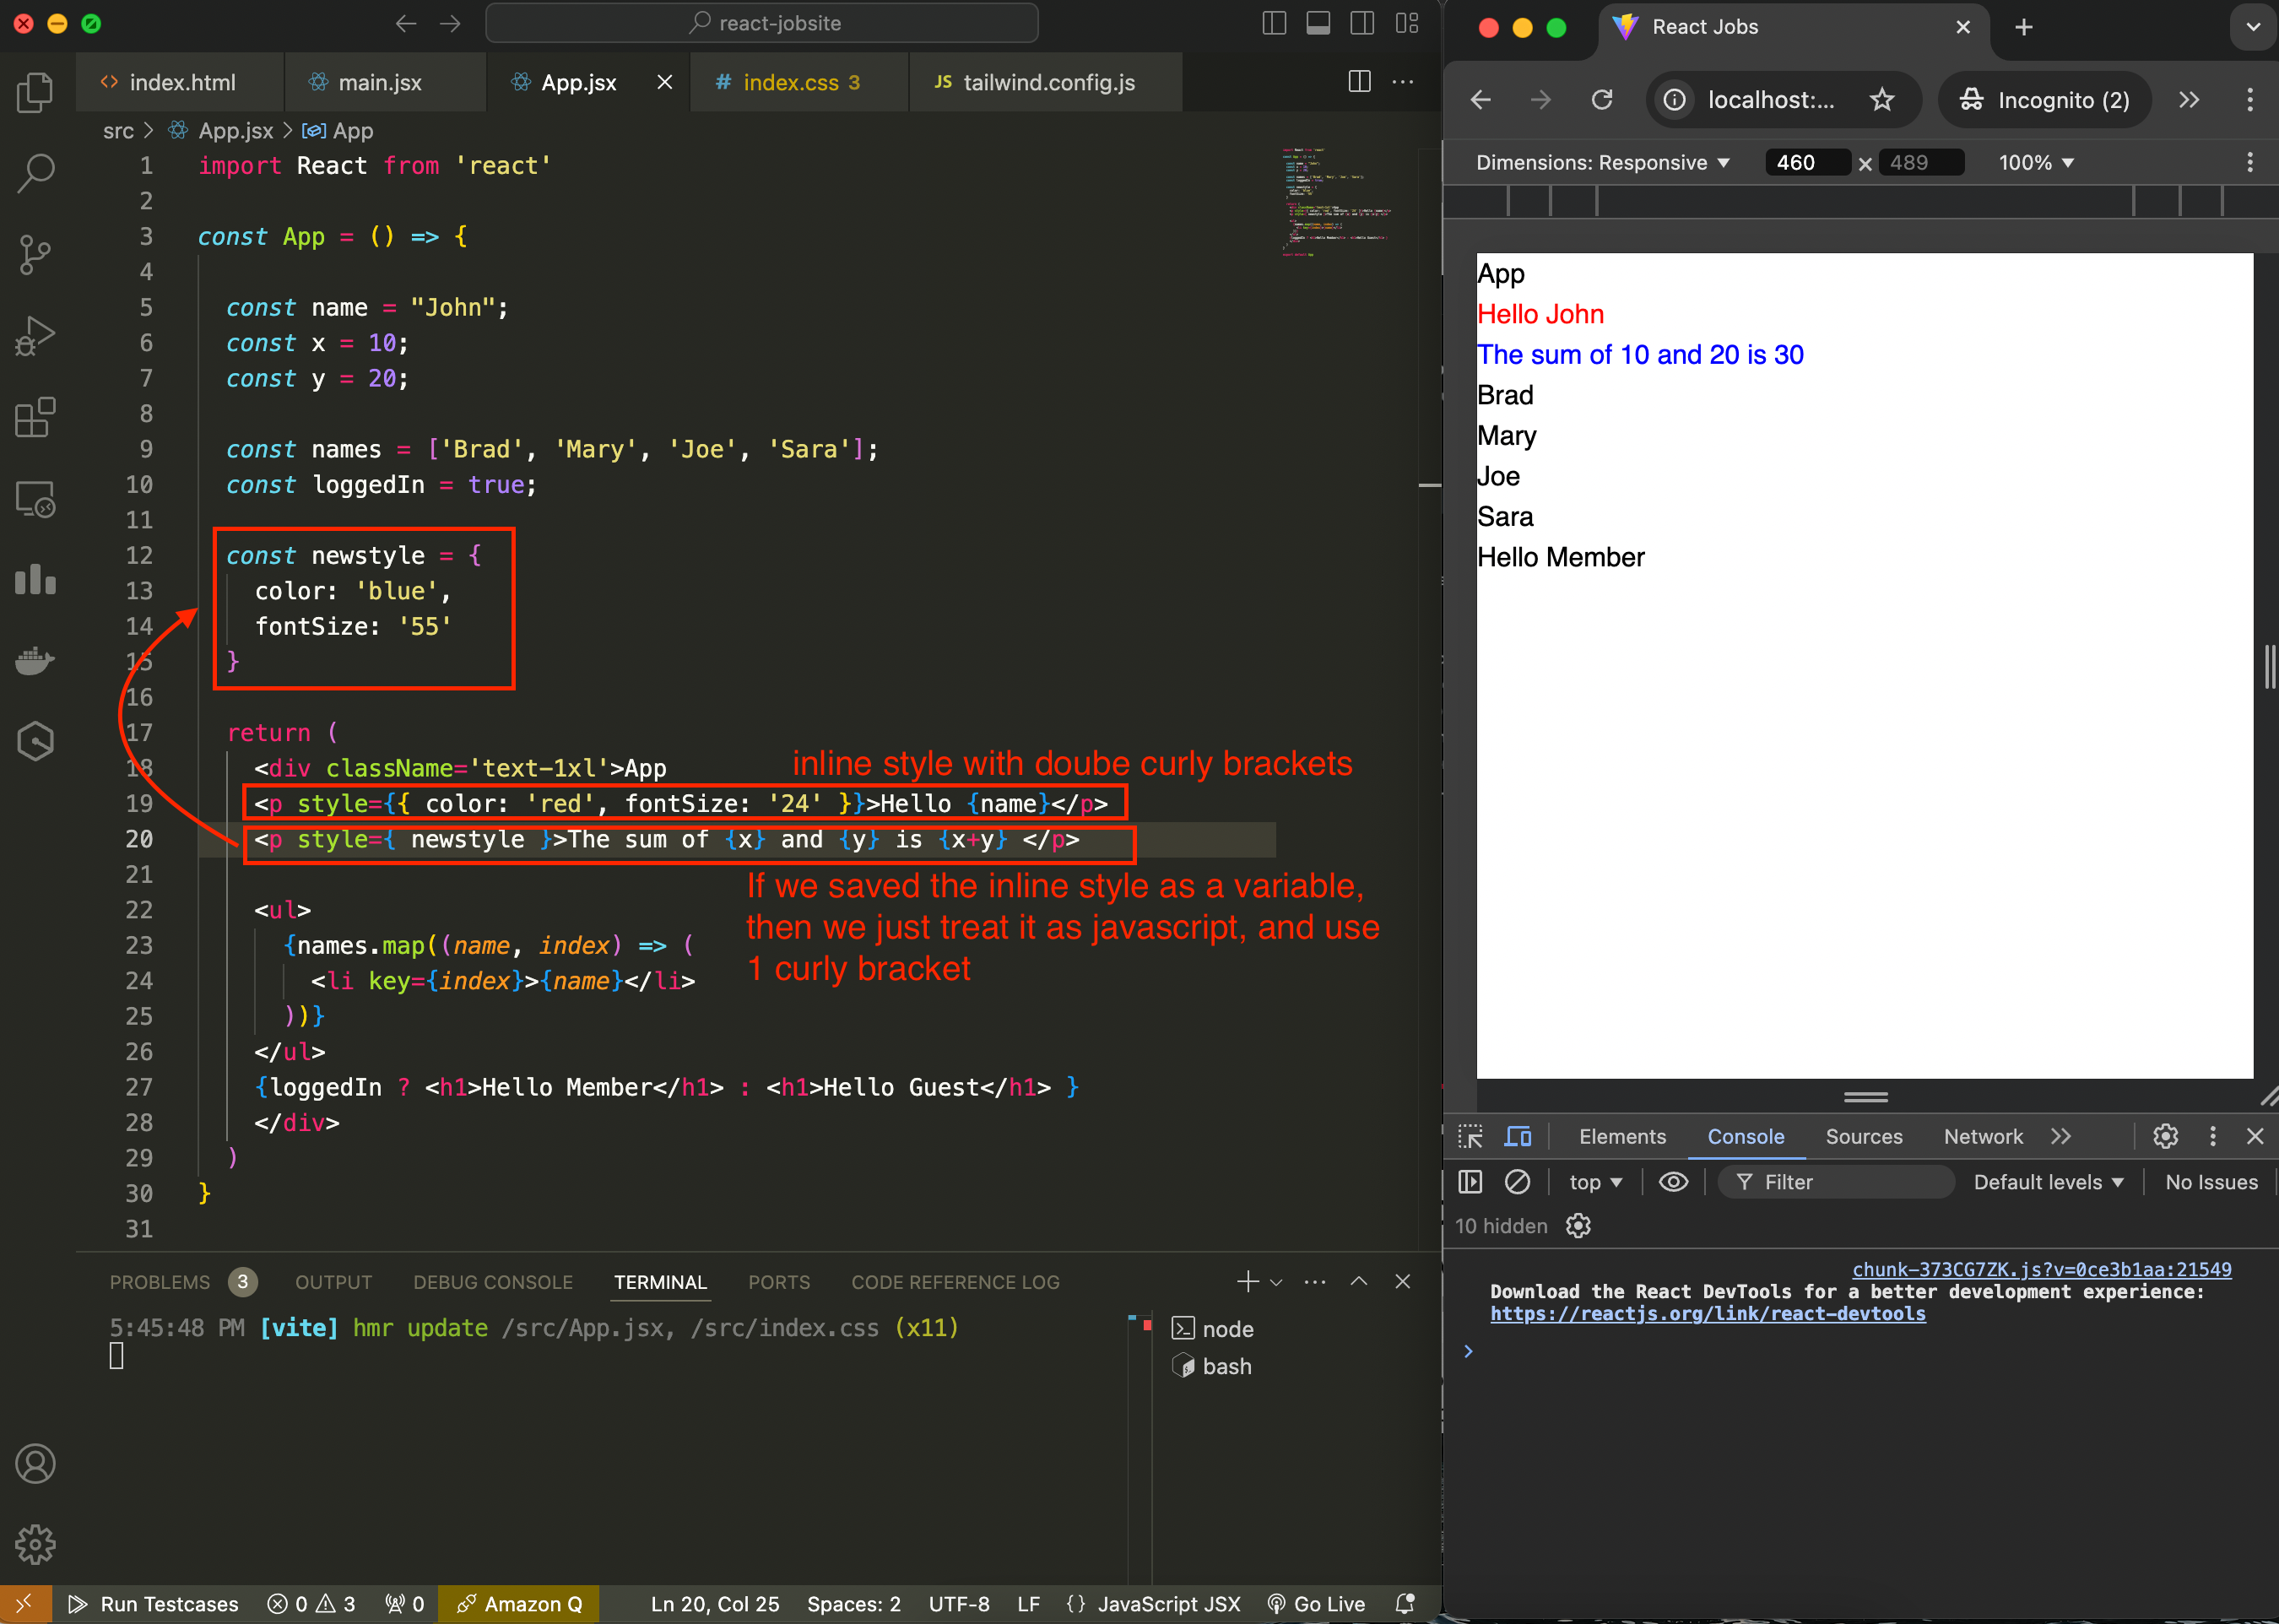This screenshot has width=2279, height=1624.
Task: Reload the page in Chrome
Action: click(x=1602, y=100)
